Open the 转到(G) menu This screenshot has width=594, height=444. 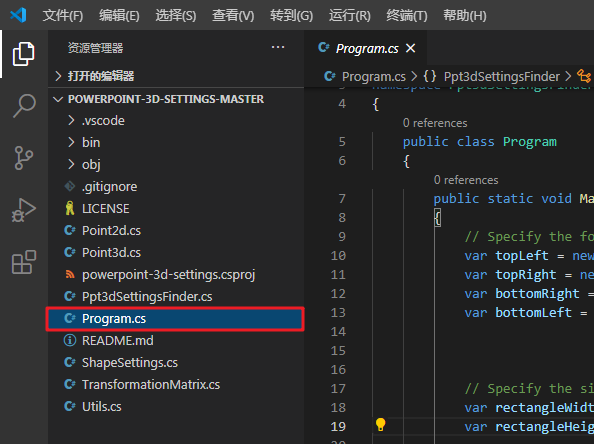pyautogui.click(x=291, y=16)
